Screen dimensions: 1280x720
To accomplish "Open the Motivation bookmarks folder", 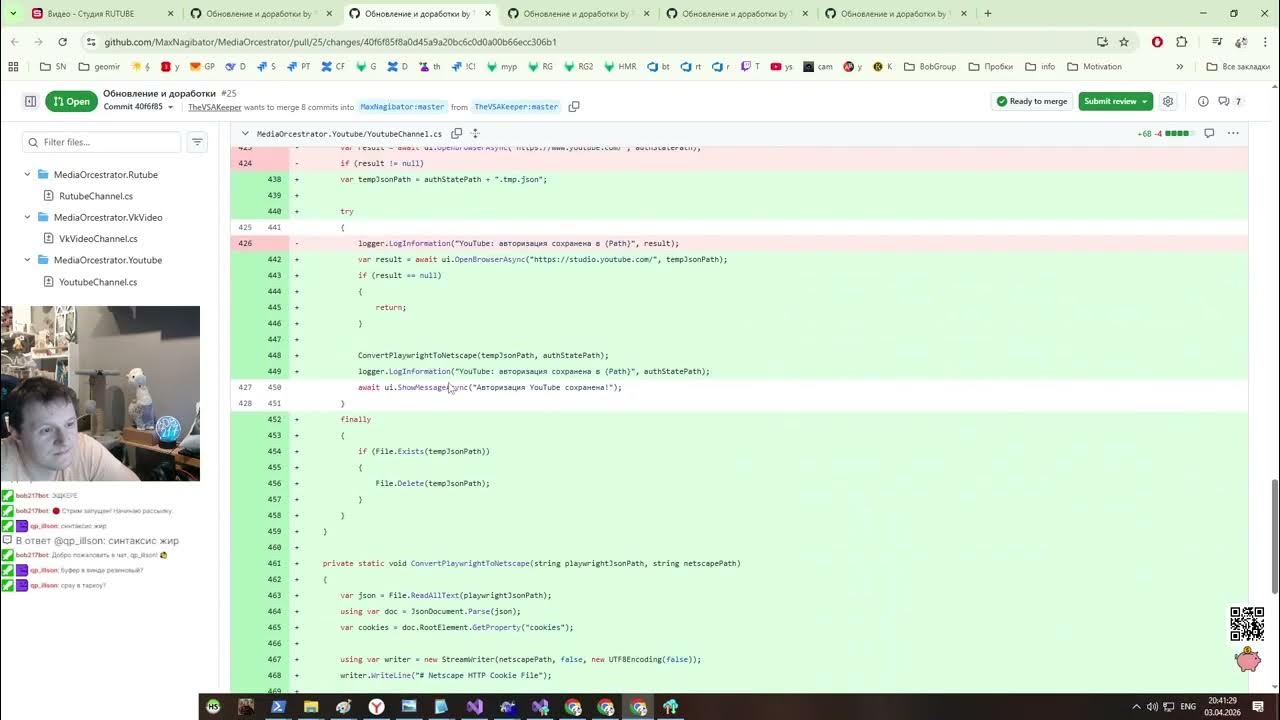I will (x=1094, y=67).
